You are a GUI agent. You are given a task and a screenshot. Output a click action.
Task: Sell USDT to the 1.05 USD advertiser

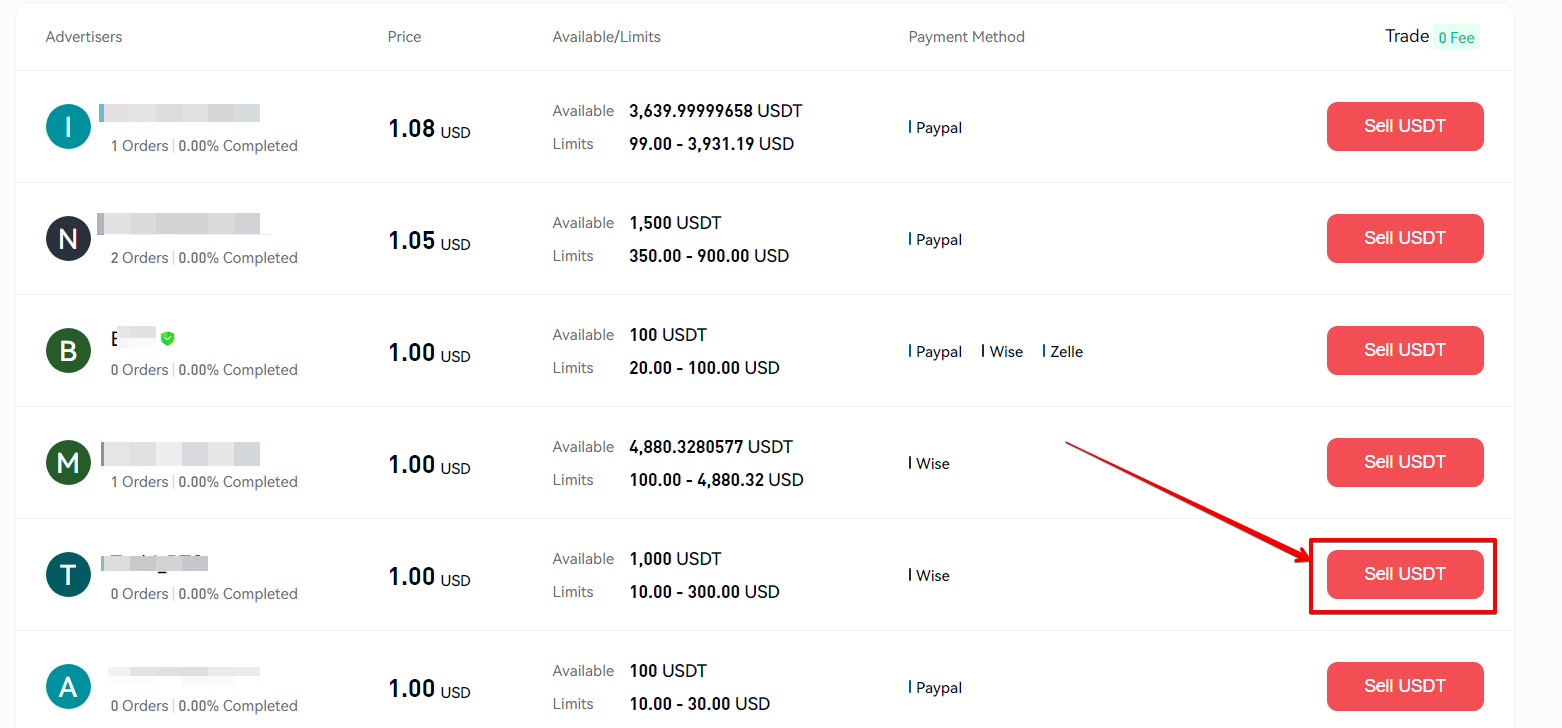tap(1405, 238)
